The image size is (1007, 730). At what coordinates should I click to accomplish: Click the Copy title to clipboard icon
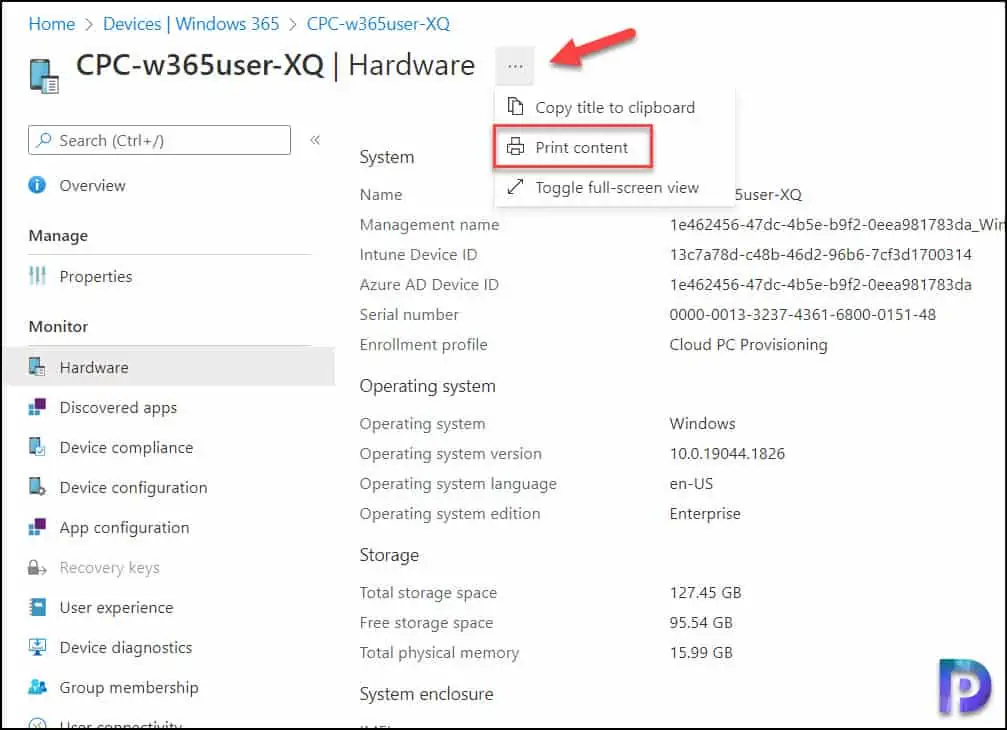point(515,107)
